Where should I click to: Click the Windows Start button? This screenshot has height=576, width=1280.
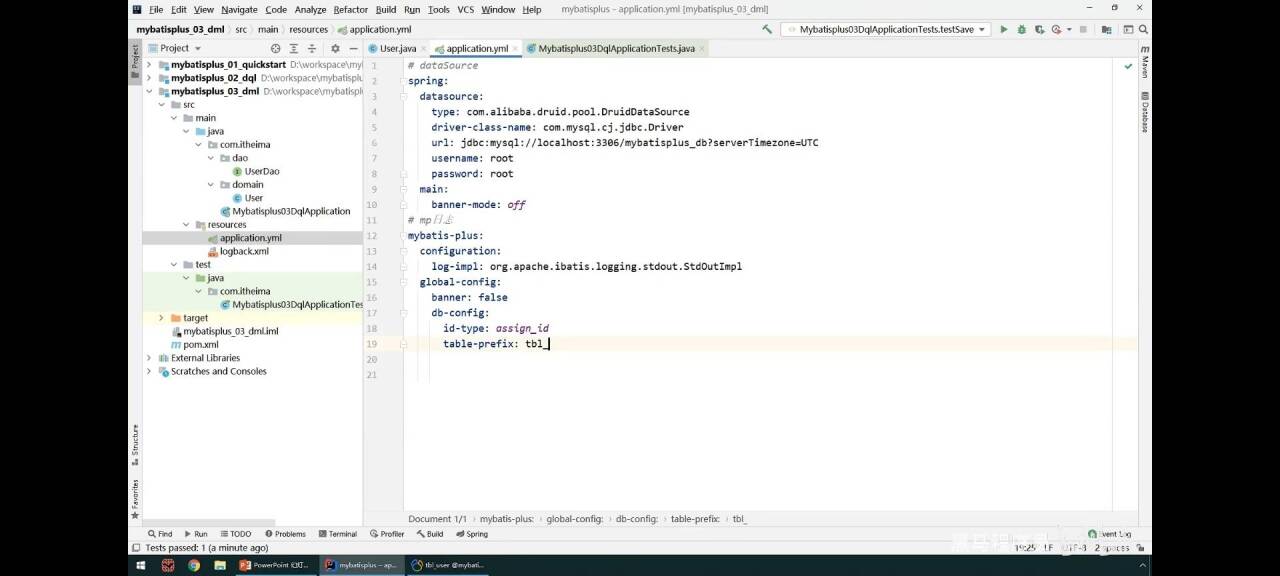139,565
